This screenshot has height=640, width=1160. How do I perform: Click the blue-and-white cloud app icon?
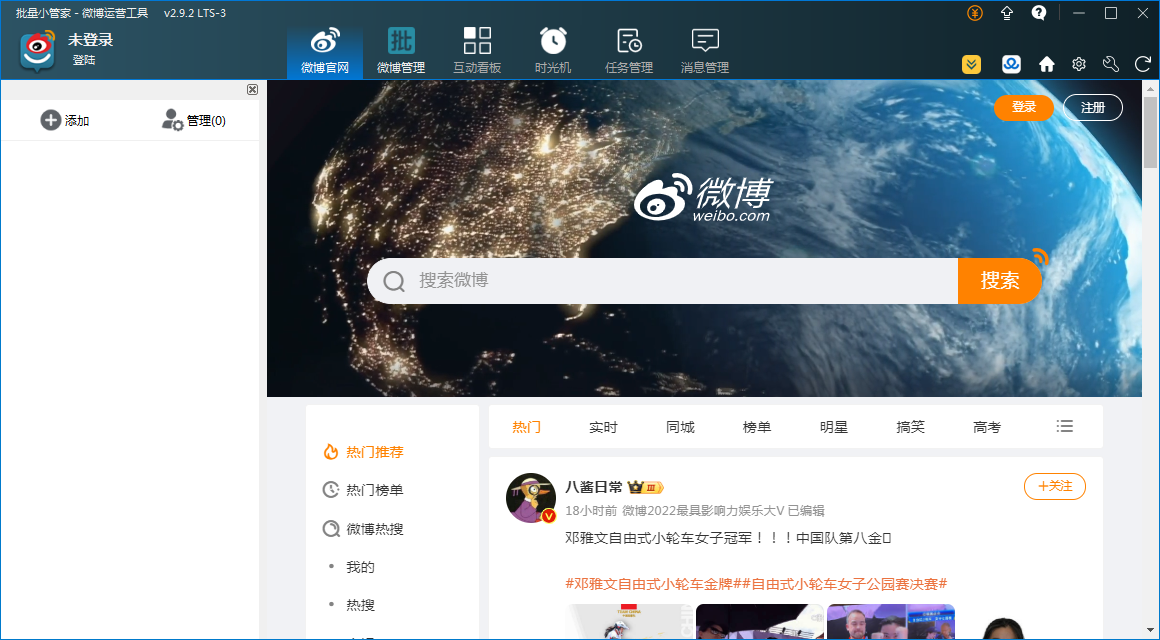coord(1011,64)
